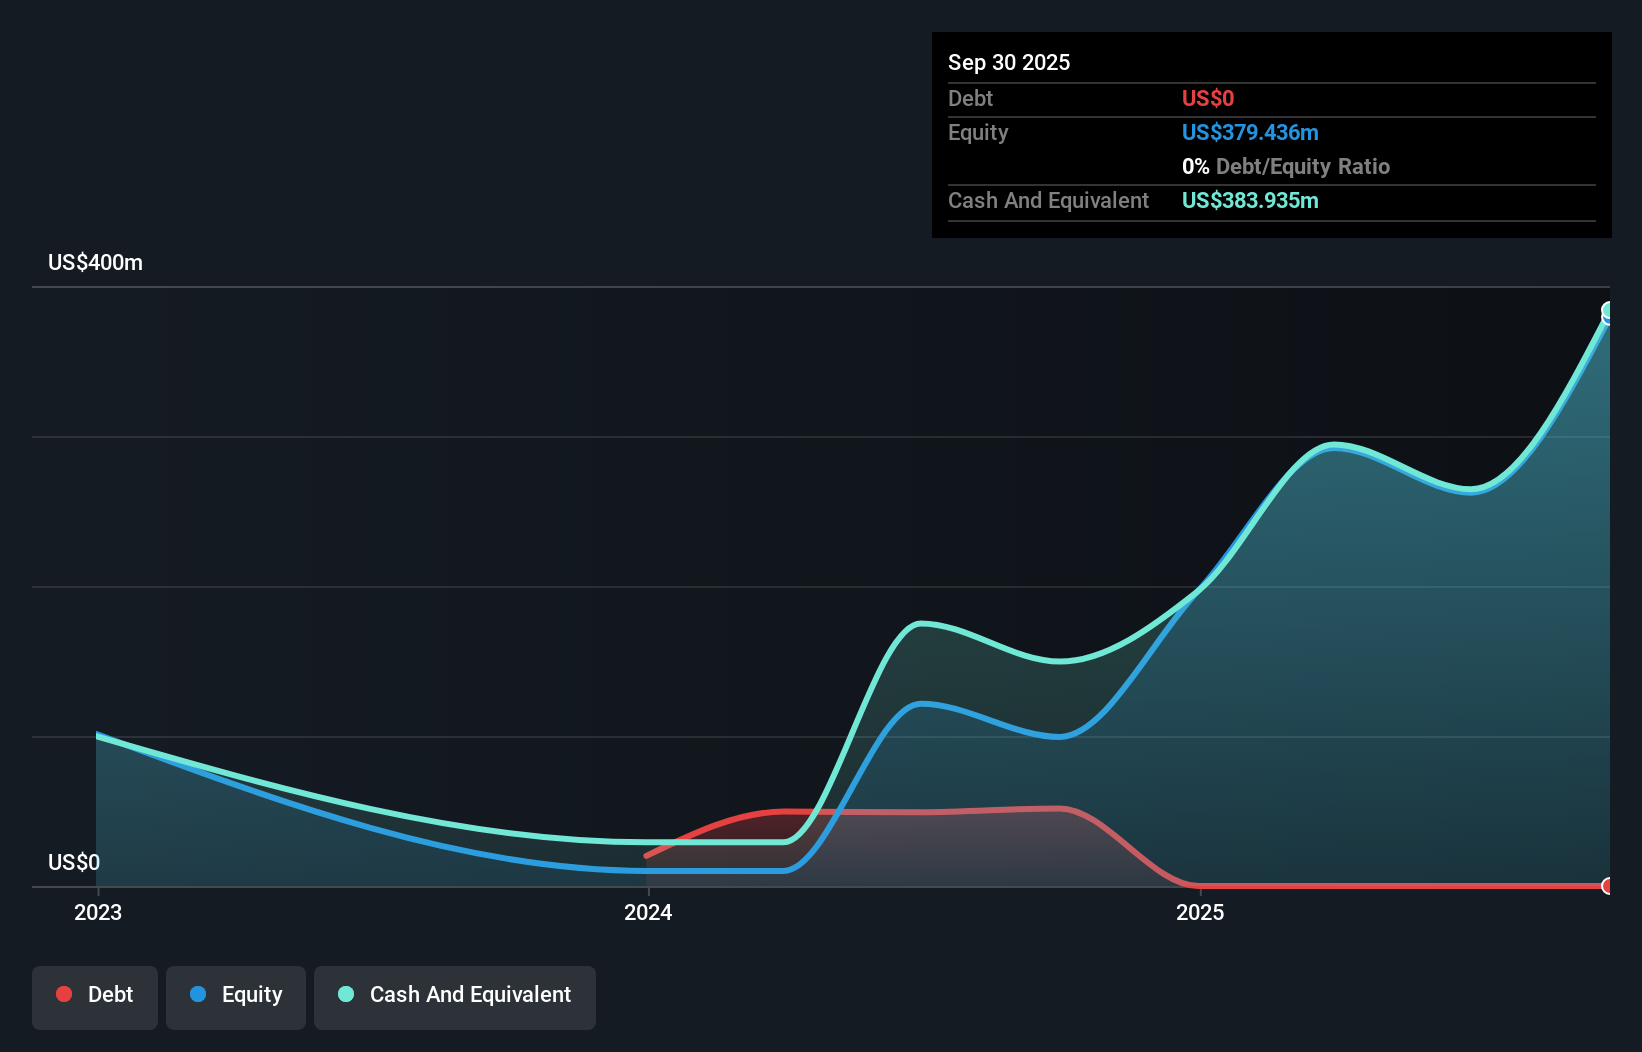Image resolution: width=1642 pixels, height=1052 pixels.
Task: Select the 2025 axis label
Action: click(1201, 912)
